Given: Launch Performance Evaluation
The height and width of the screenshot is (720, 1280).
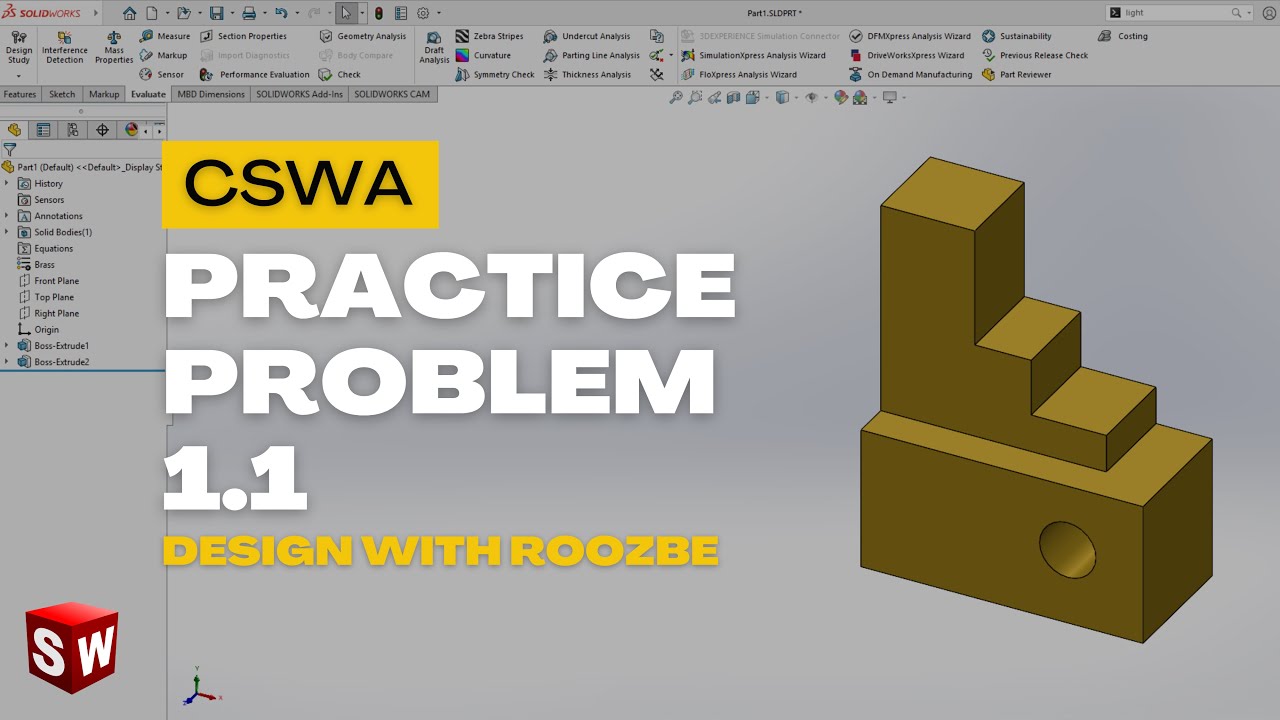Looking at the screenshot, I should point(255,74).
